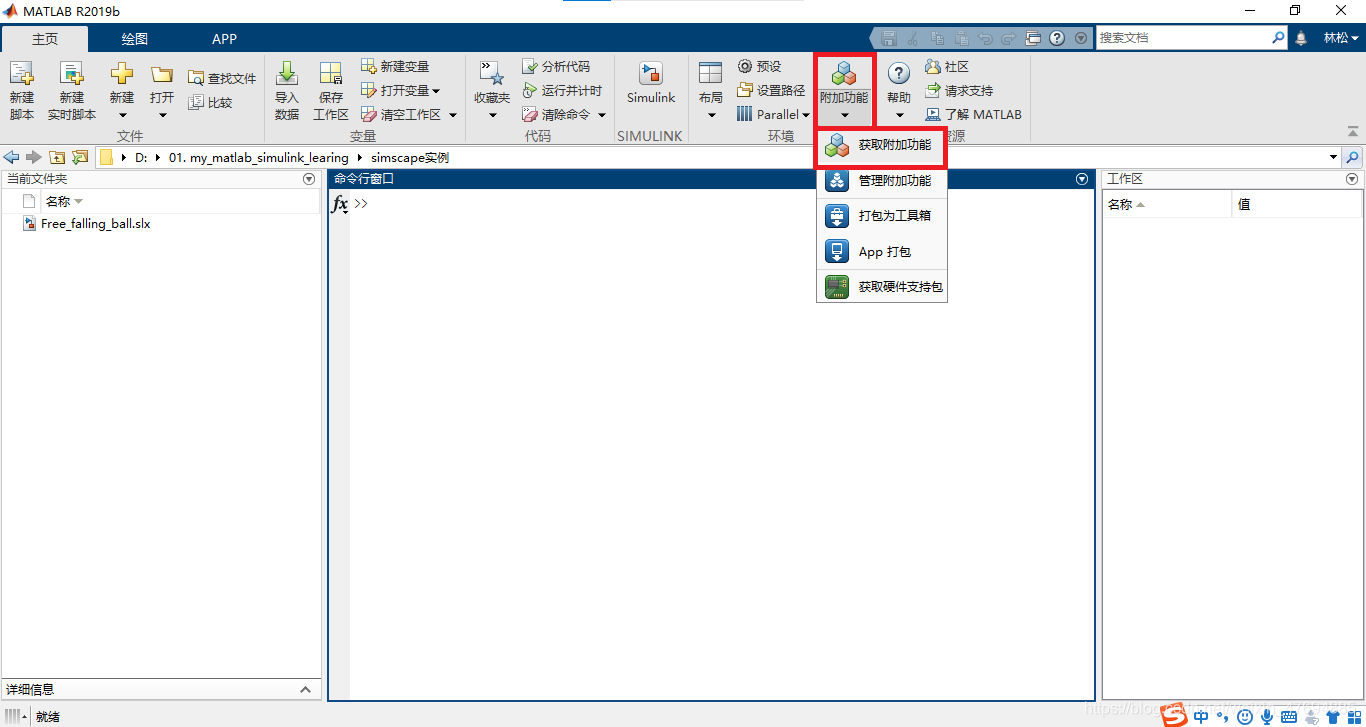Click Run and Time (运行并计时)
1366x727 pixels.
(x=562, y=90)
